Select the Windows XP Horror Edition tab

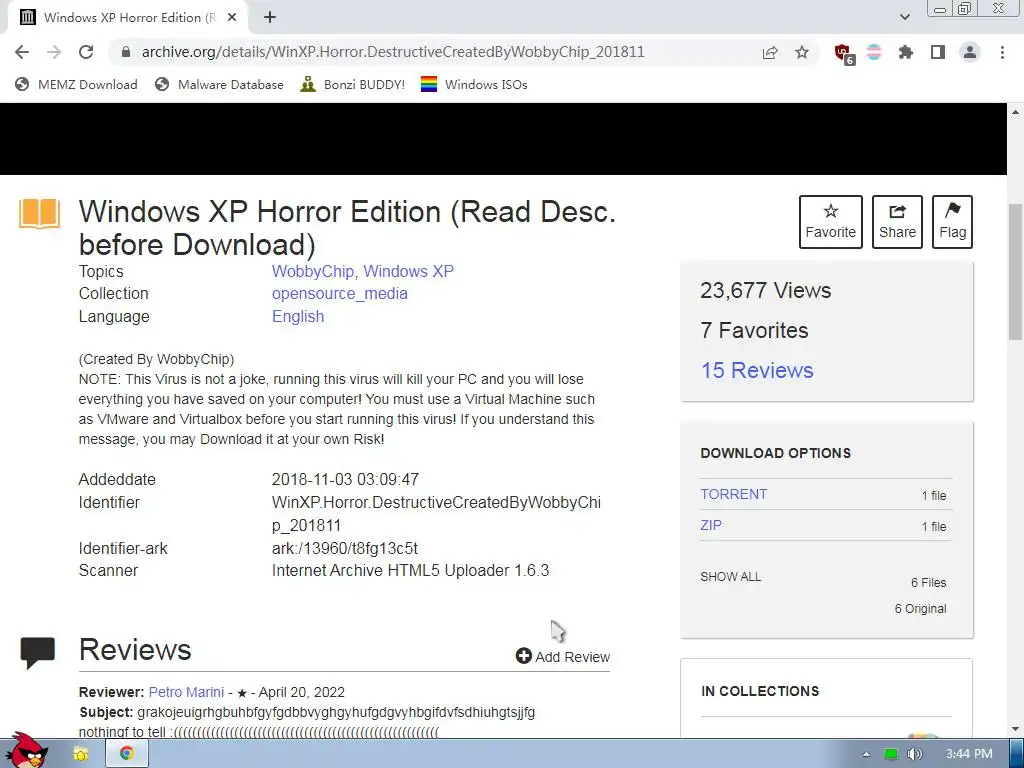tap(128, 18)
